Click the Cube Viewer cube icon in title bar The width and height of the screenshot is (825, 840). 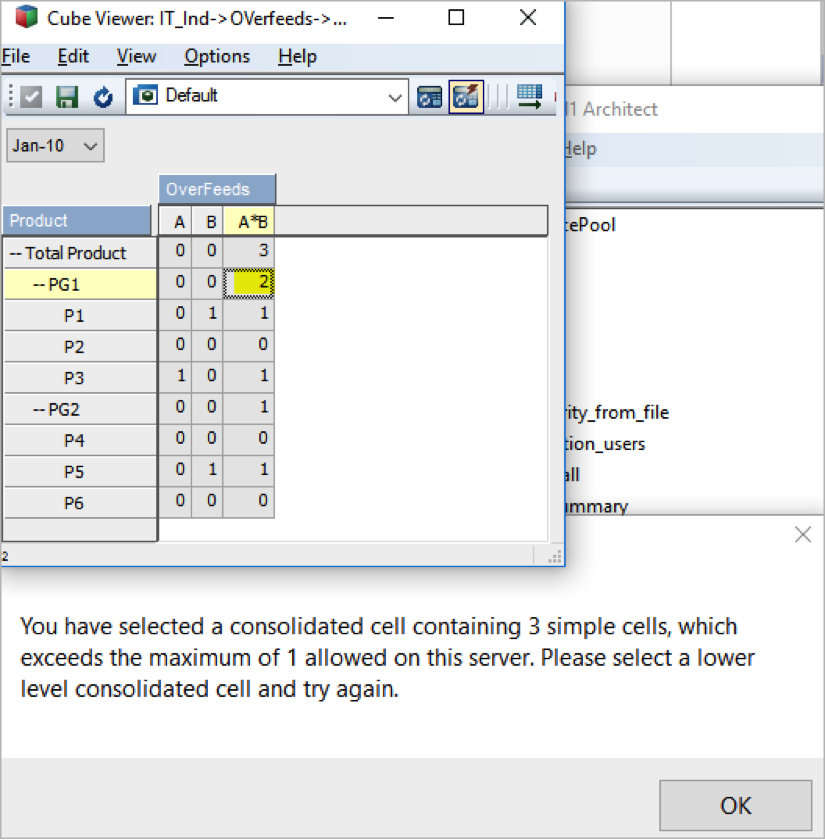pyautogui.click(x=26, y=18)
